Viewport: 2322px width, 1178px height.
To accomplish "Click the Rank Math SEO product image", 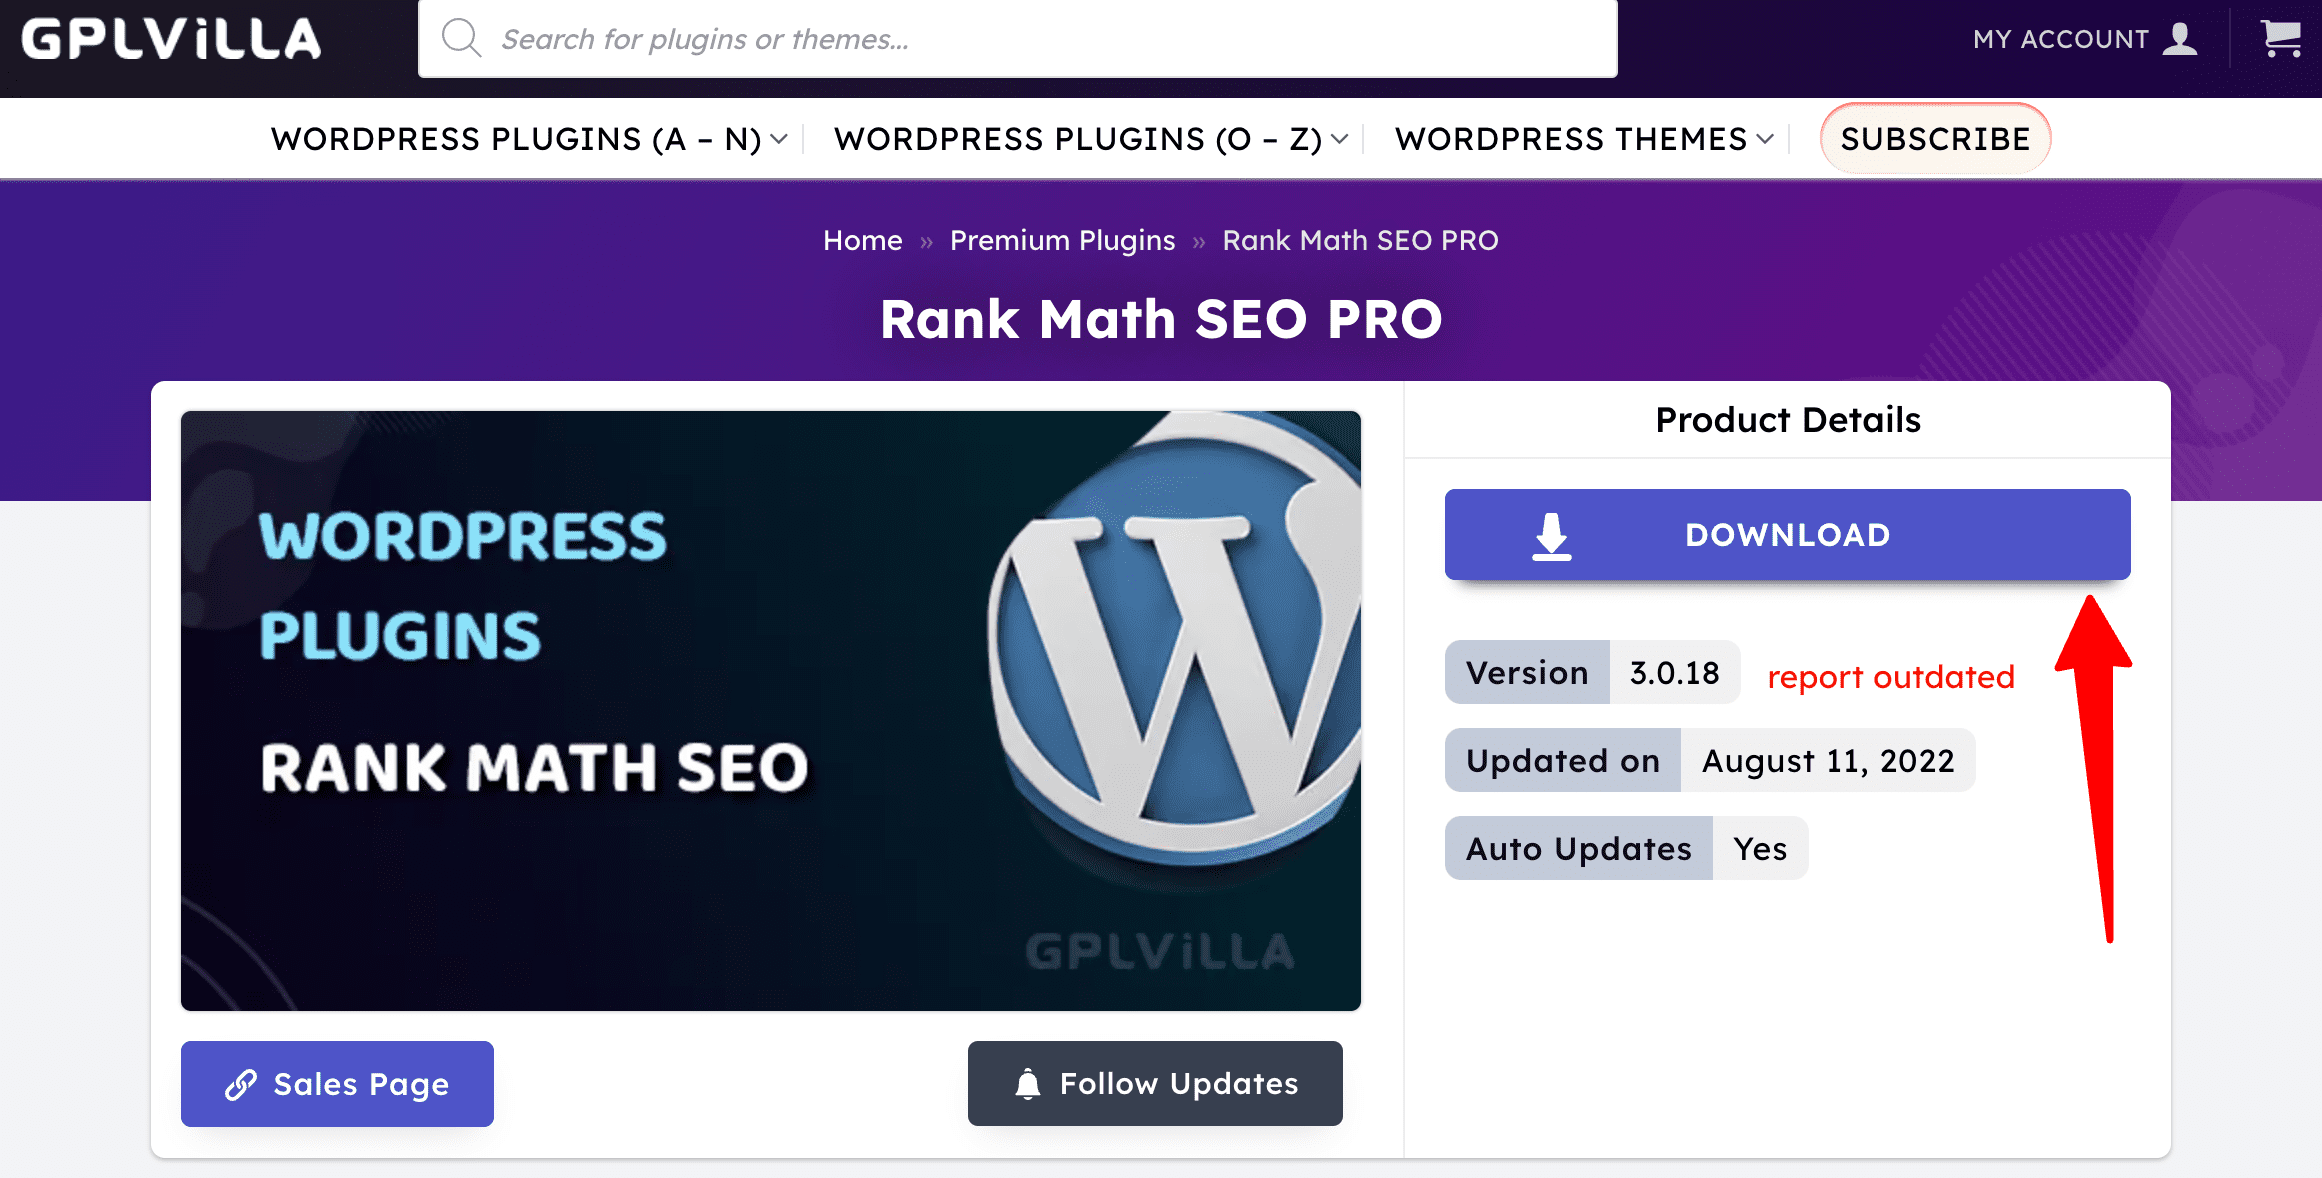I will tap(770, 710).
